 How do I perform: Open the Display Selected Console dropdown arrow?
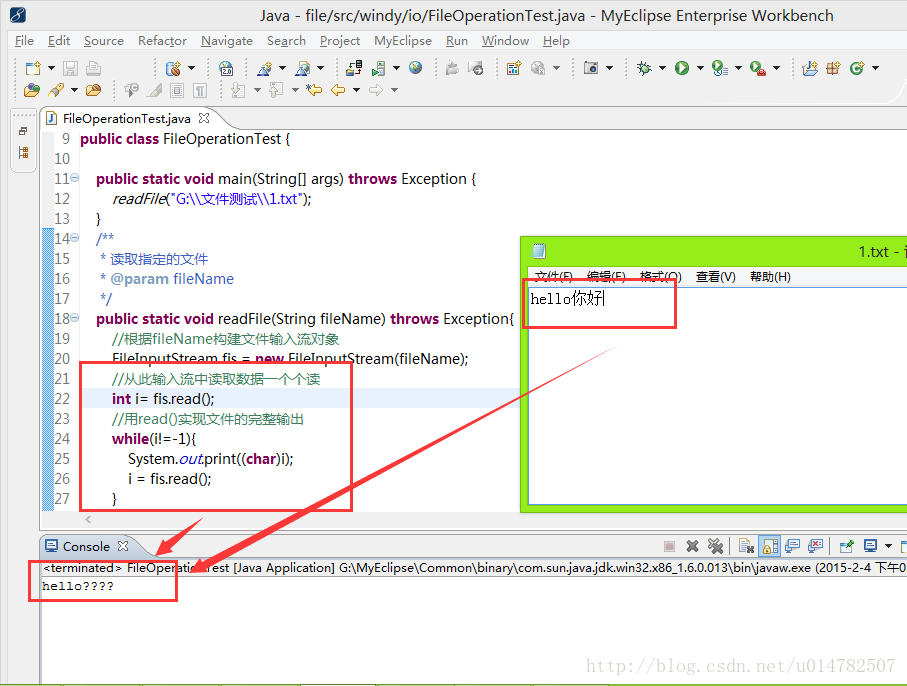[888, 546]
